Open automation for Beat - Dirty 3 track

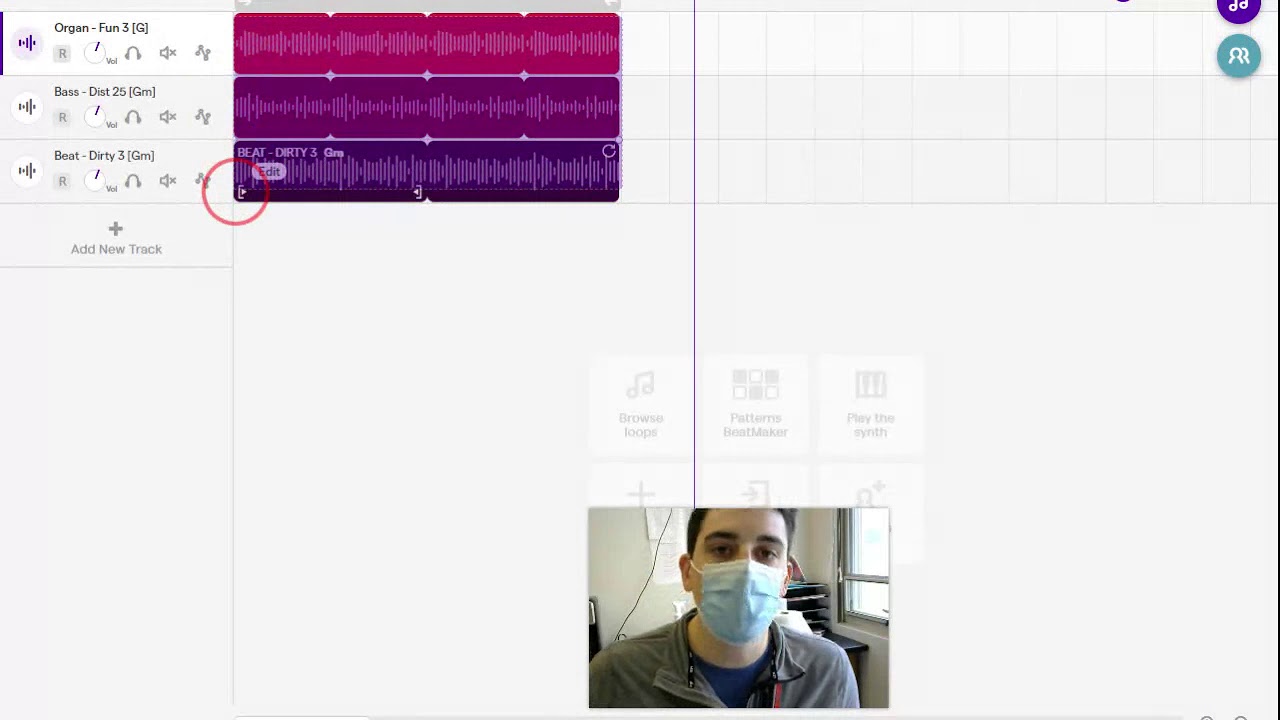pyautogui.click(x=203, y=181)
